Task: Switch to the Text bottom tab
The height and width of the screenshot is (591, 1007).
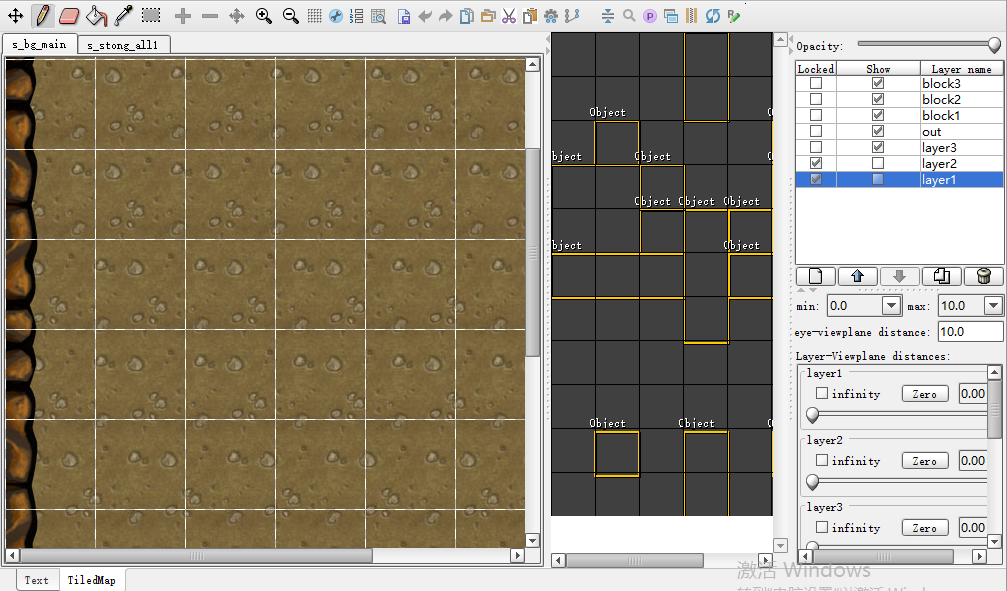Action: point(37,580)
